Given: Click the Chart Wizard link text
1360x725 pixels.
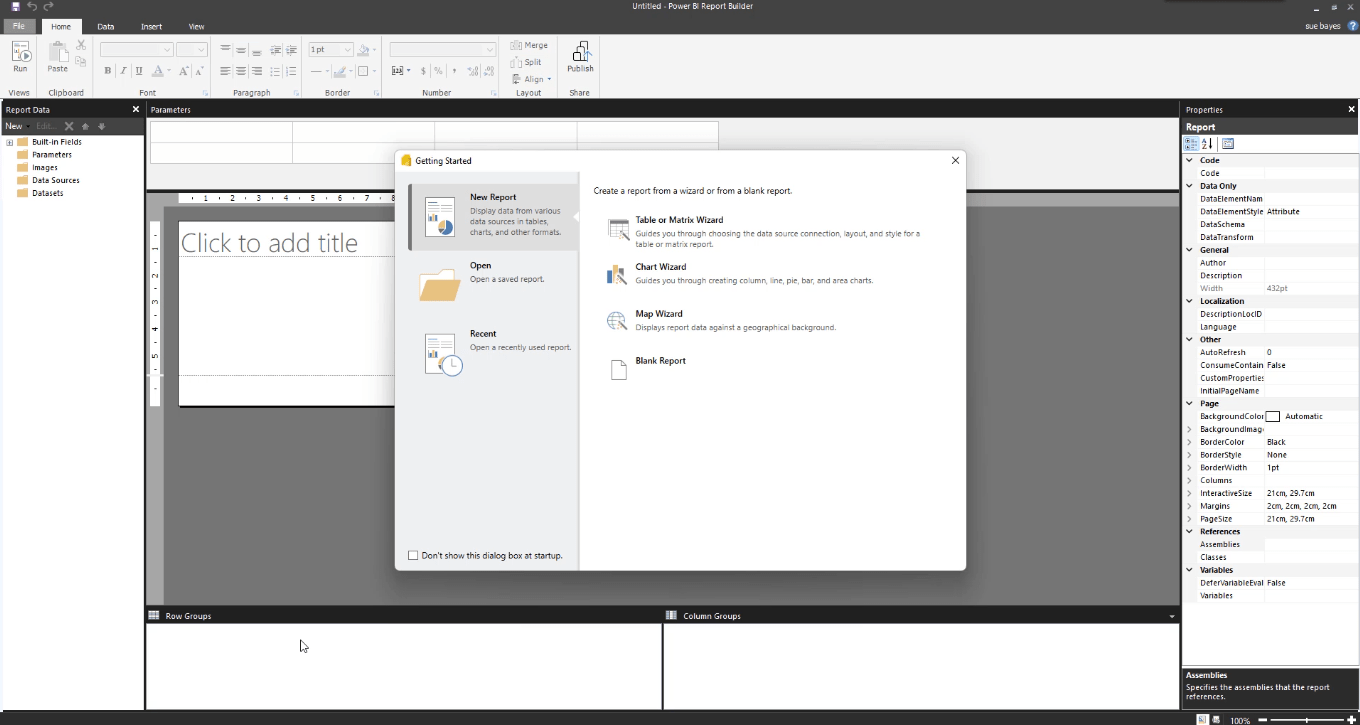Looking at the screenshot, I should (660, 267).
